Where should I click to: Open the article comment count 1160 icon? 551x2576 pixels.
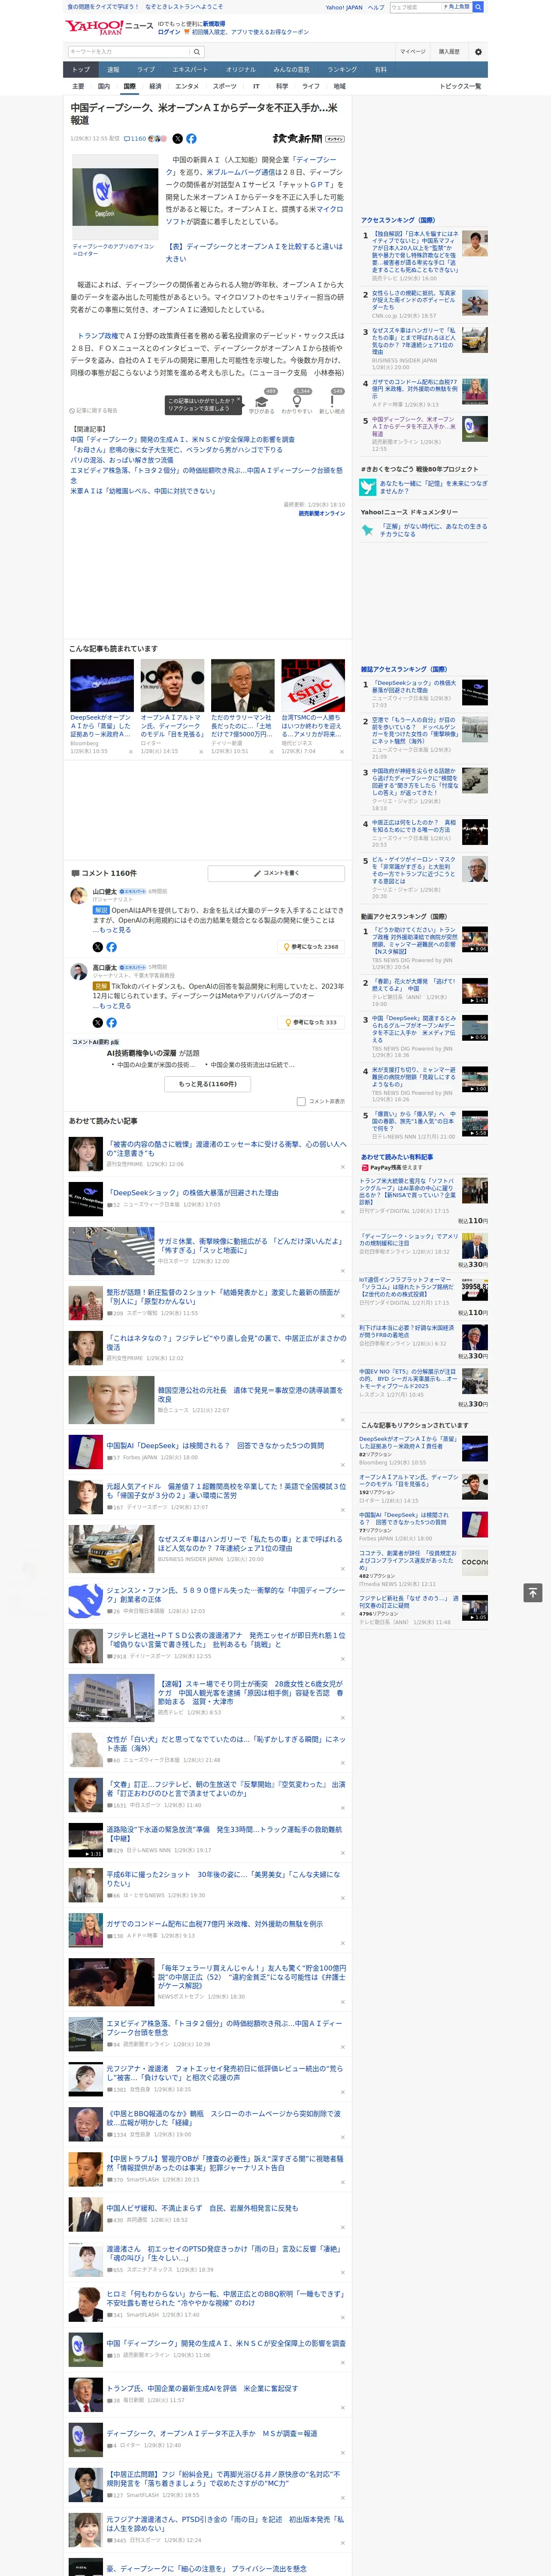[135, 139]
